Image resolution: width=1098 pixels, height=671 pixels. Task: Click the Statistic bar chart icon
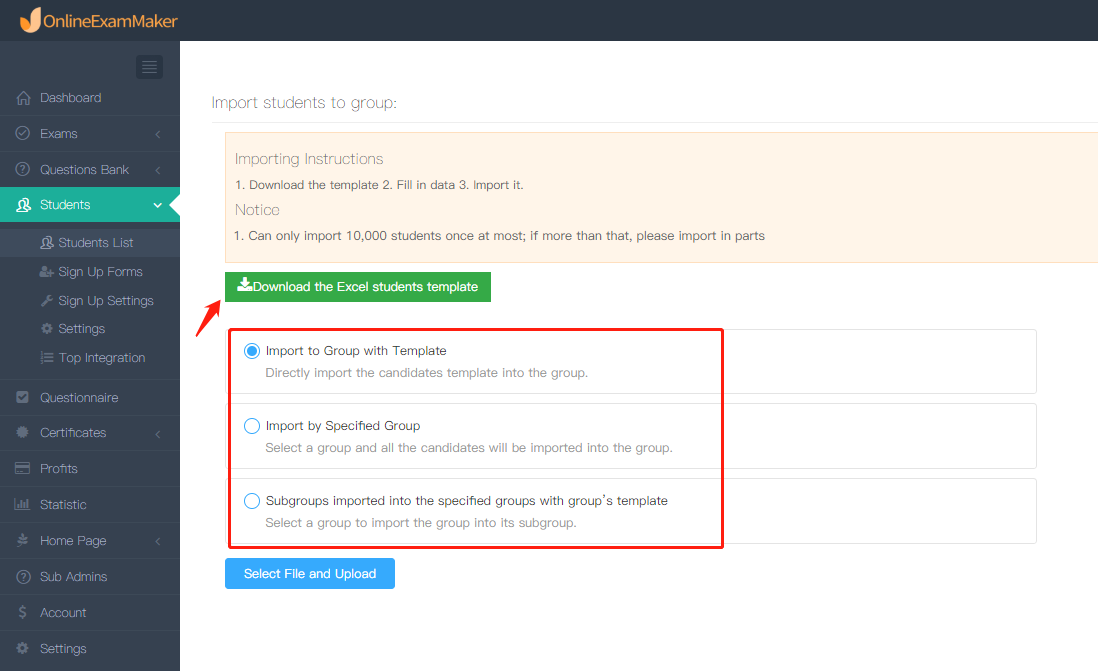click(23, 505)
